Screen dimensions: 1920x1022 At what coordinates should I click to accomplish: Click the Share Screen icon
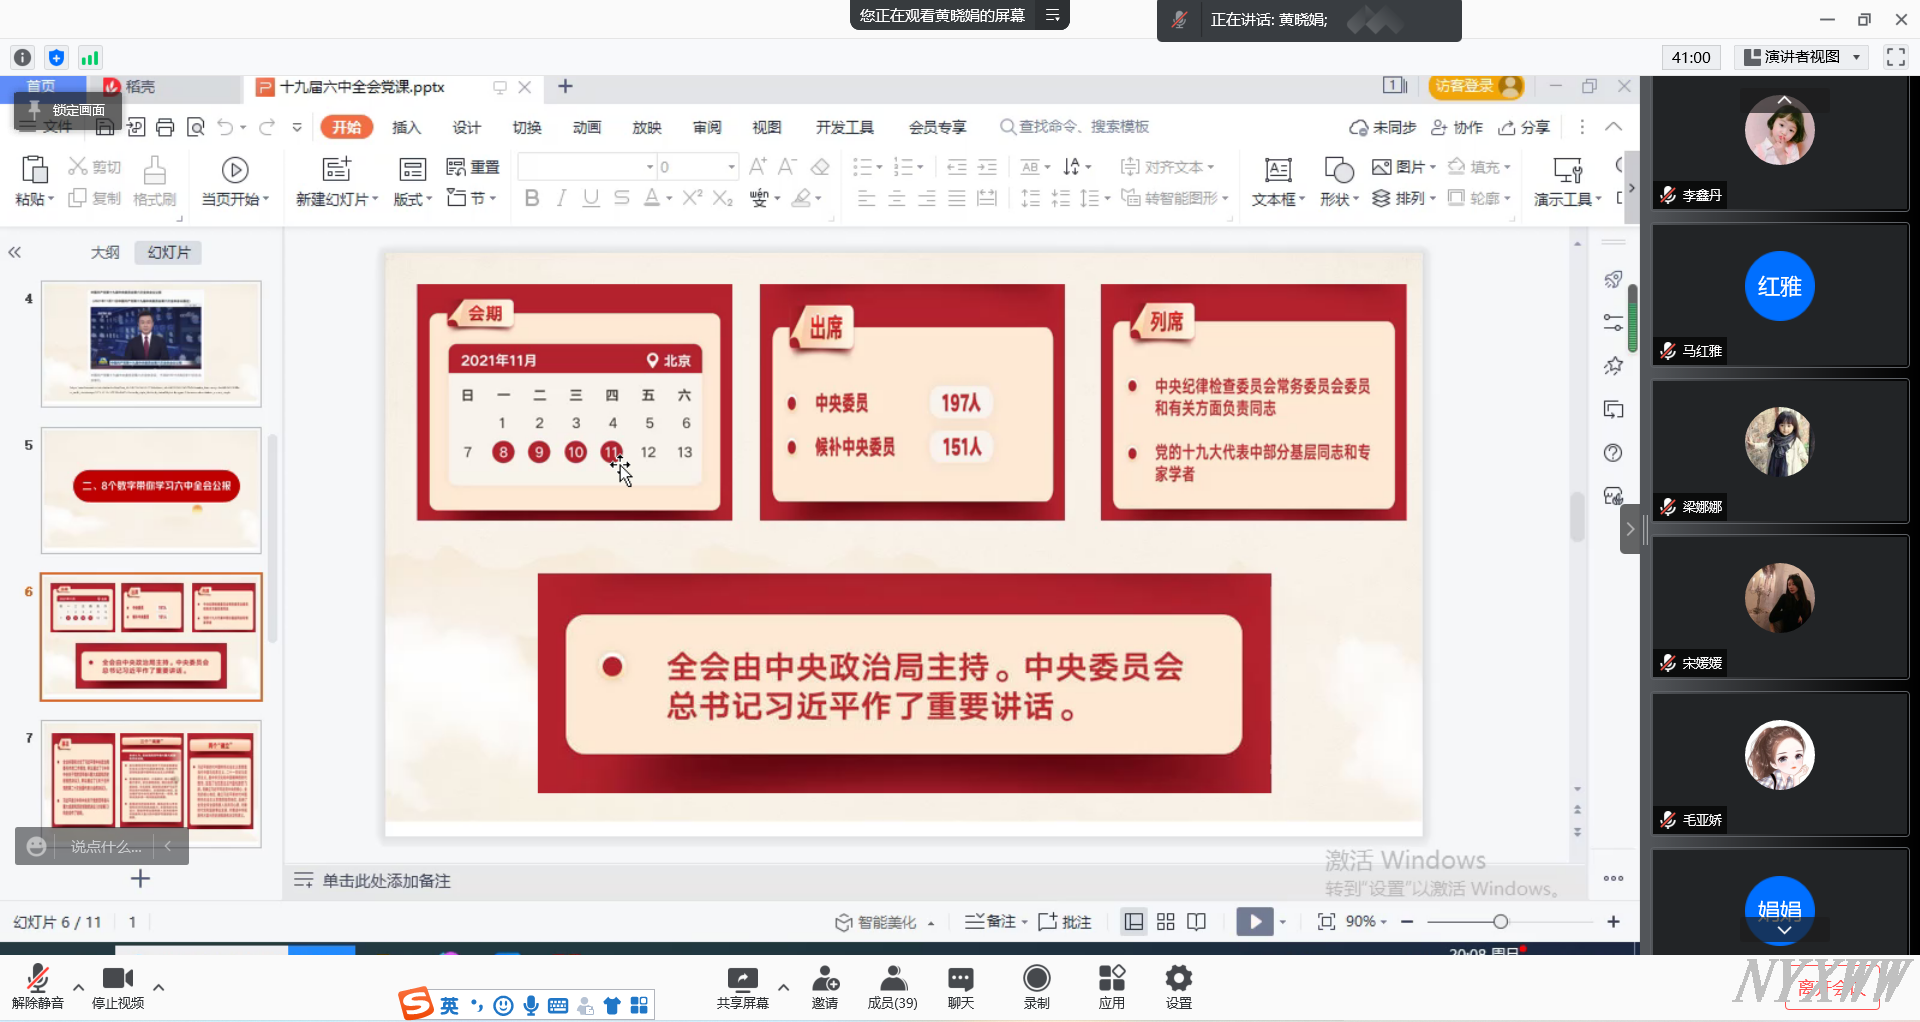(742, 979)
